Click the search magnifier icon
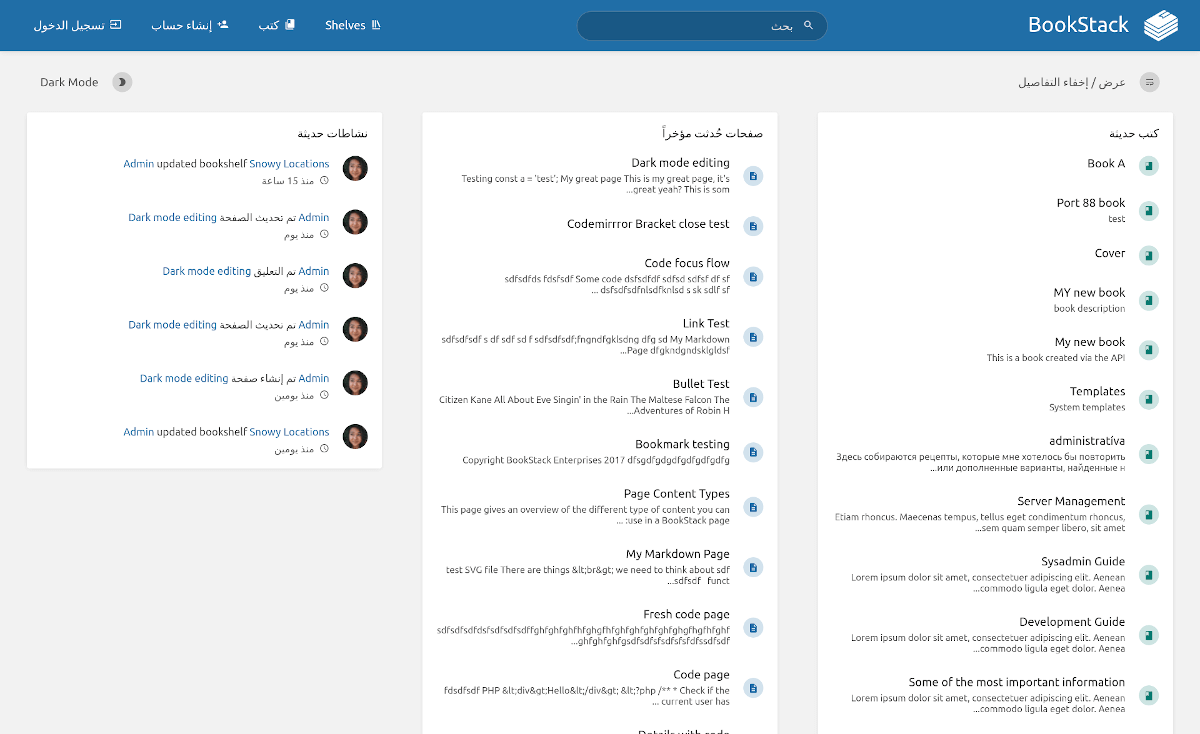Viewport: 1200px width, 734px height. pos(808,25)
